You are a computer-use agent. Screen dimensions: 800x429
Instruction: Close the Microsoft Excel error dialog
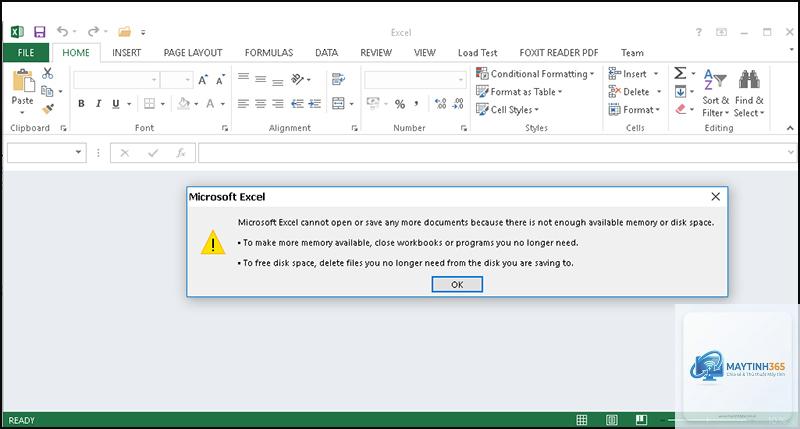pos(715,196)
